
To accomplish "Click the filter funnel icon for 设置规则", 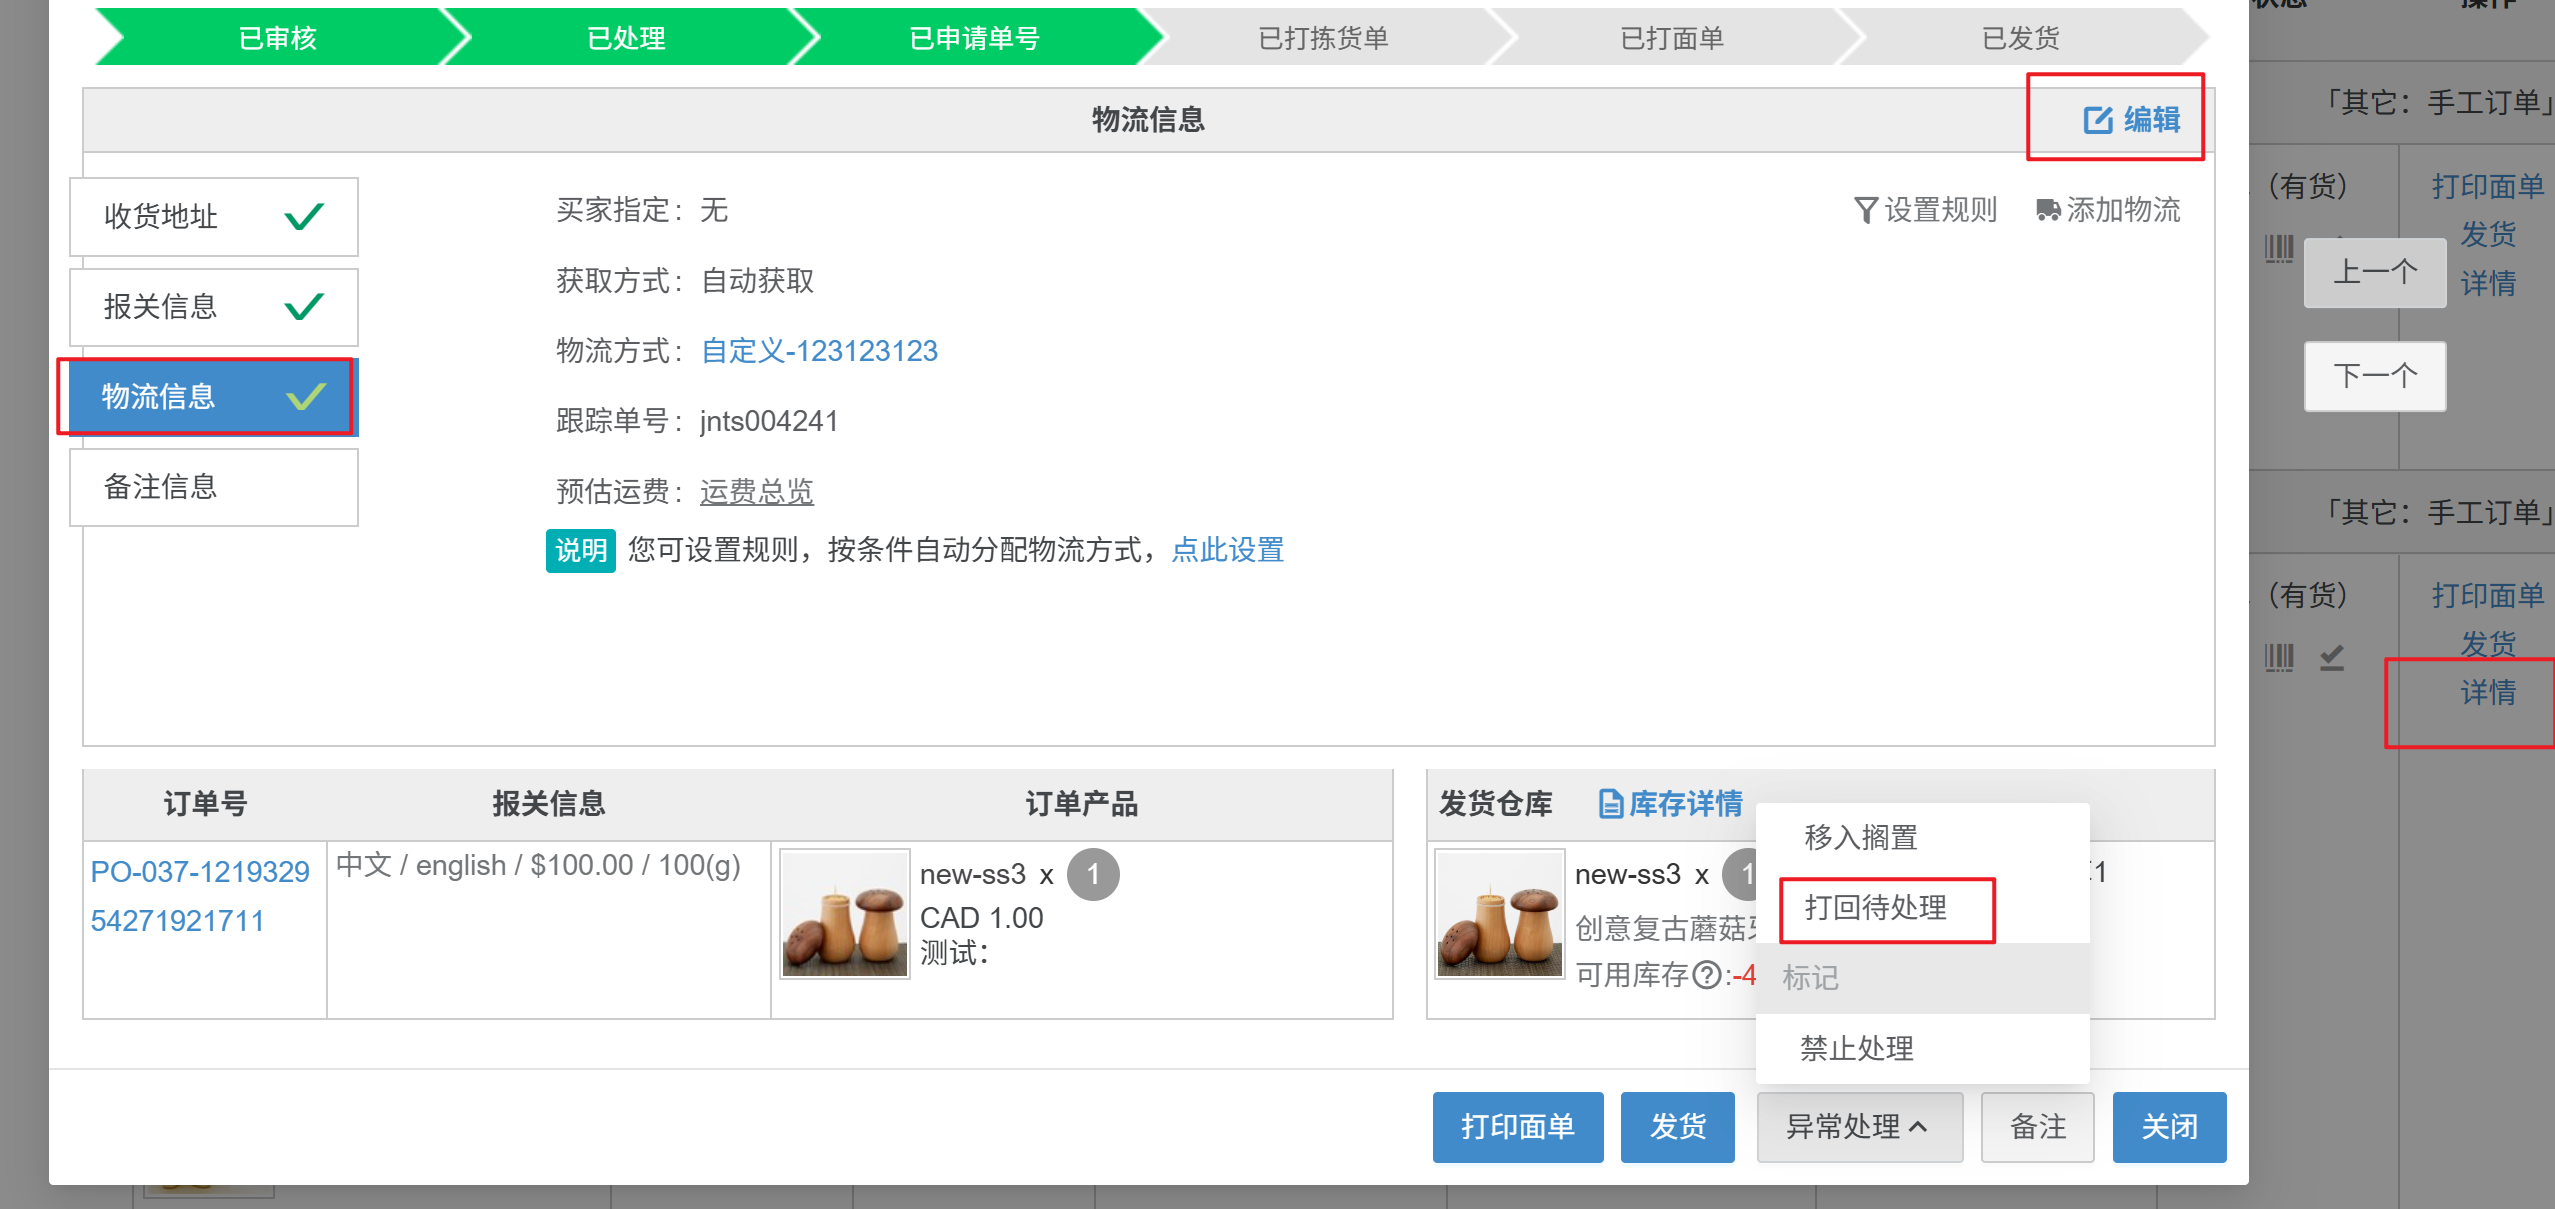I will click(x=1864, y=210).
